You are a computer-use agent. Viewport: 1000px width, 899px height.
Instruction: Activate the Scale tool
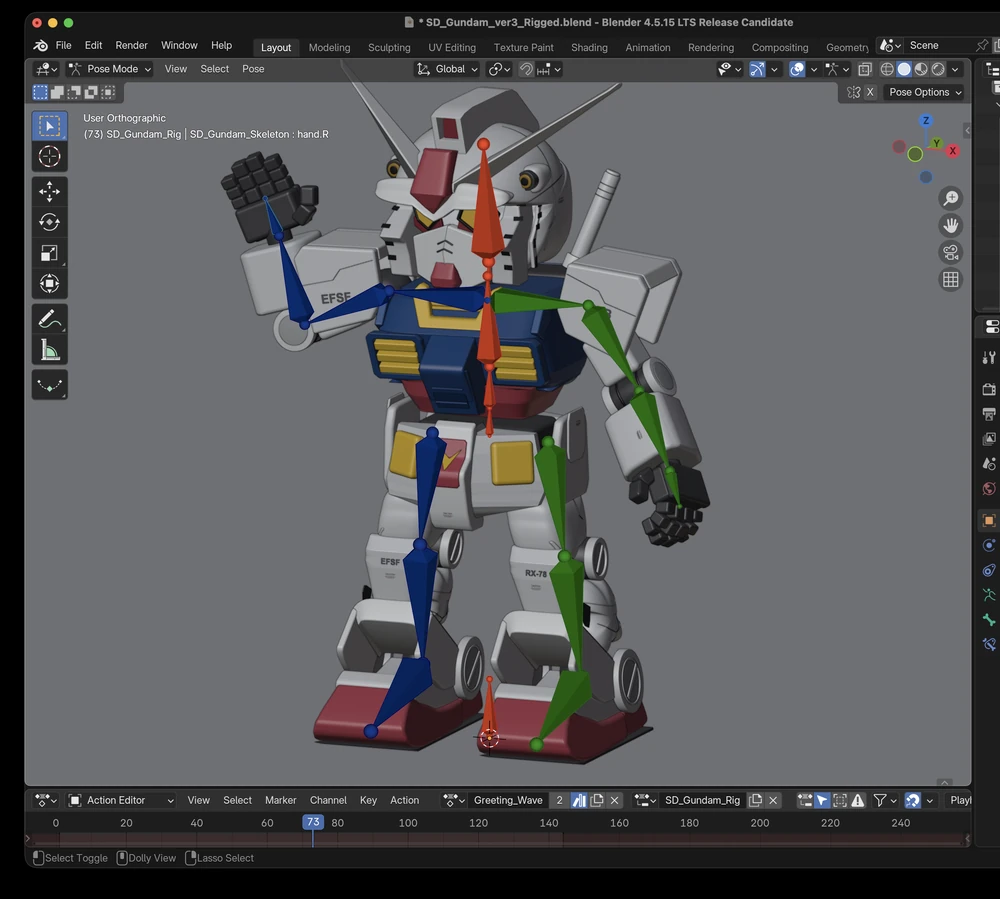[49, 252]
